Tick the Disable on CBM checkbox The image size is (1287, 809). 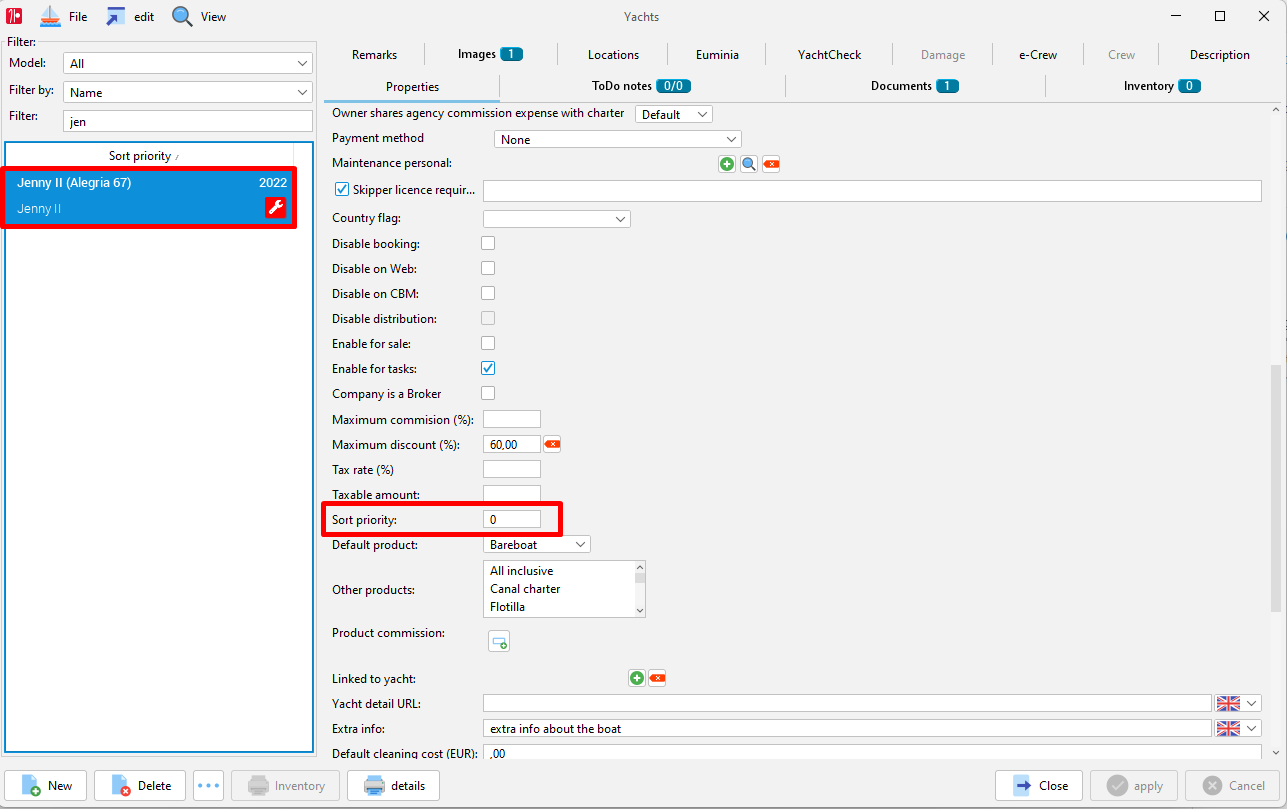tap(488, 293)
